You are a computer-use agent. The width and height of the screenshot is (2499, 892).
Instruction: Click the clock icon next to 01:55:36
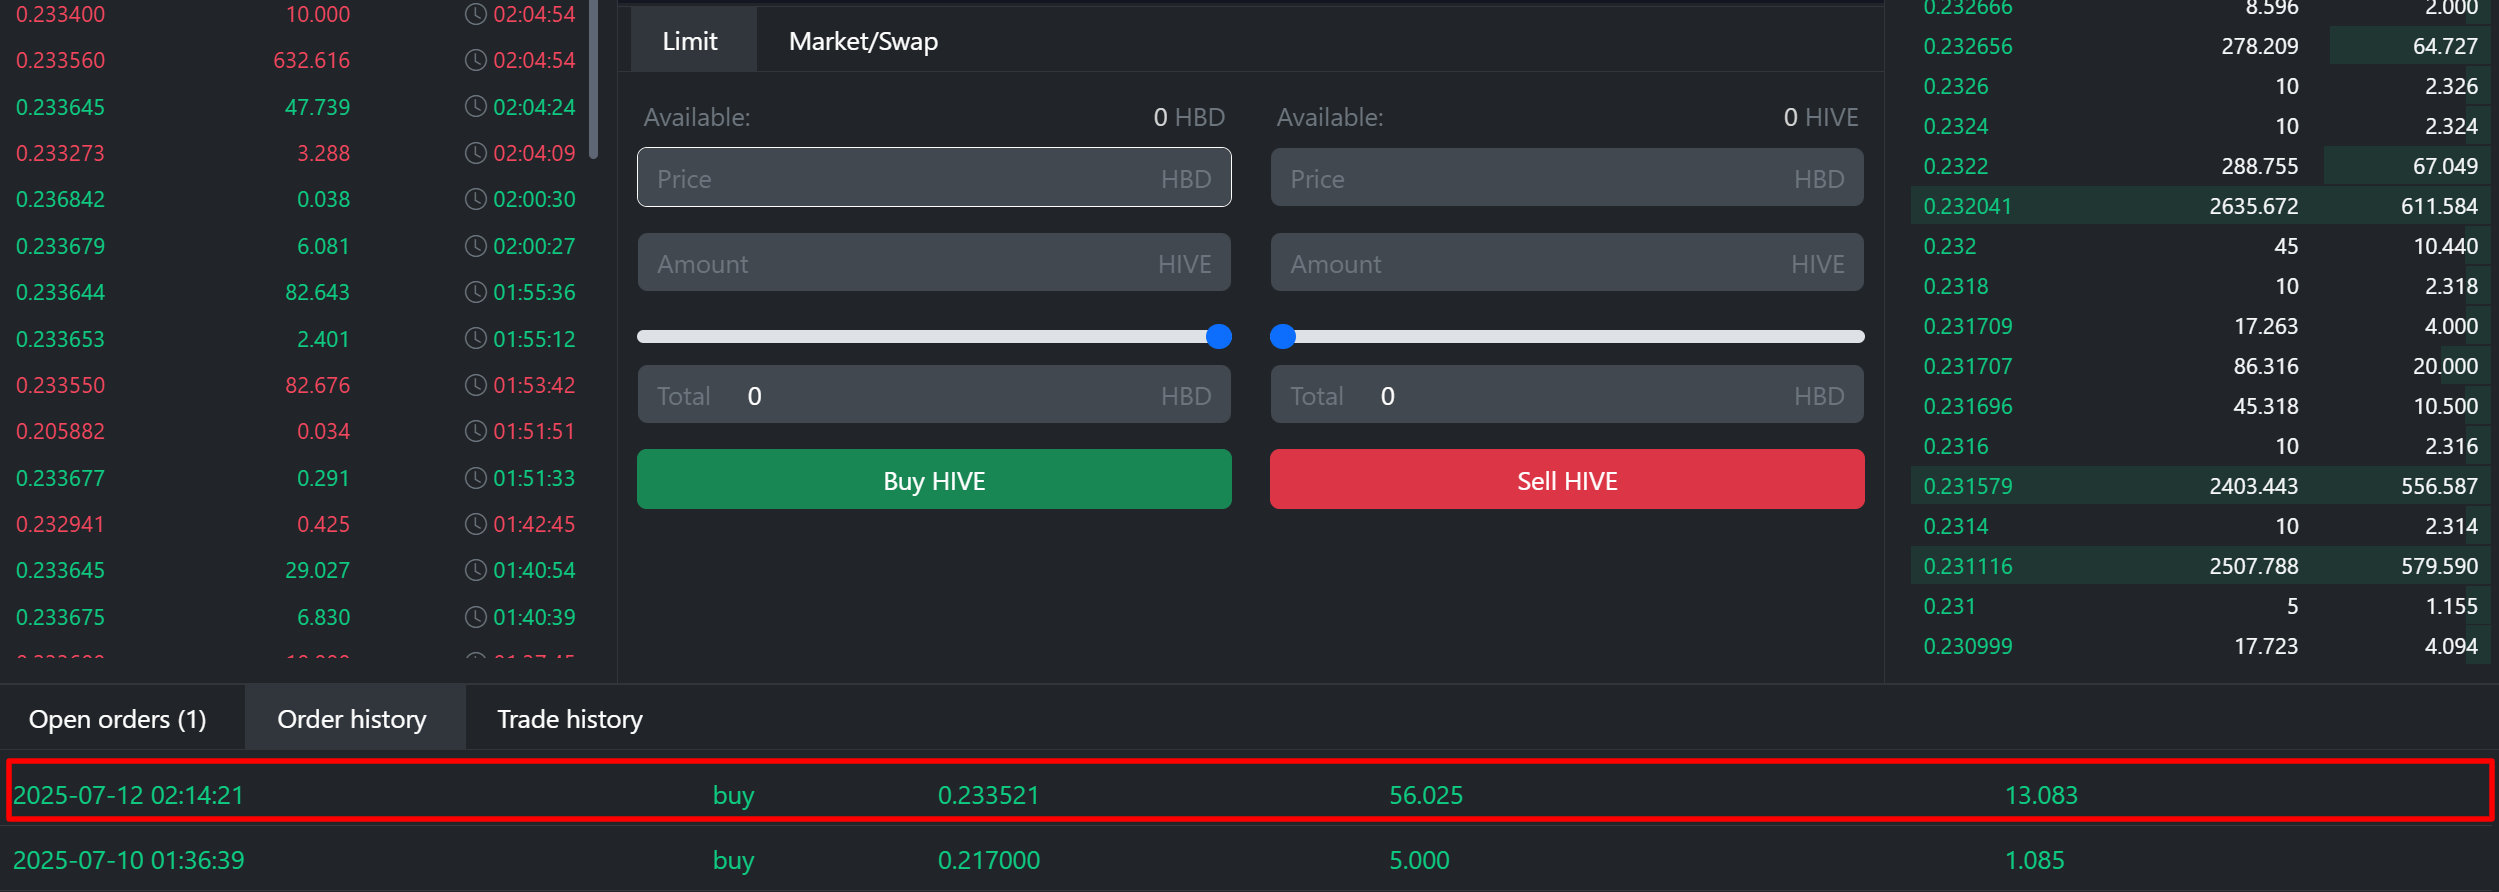point(476,292)
